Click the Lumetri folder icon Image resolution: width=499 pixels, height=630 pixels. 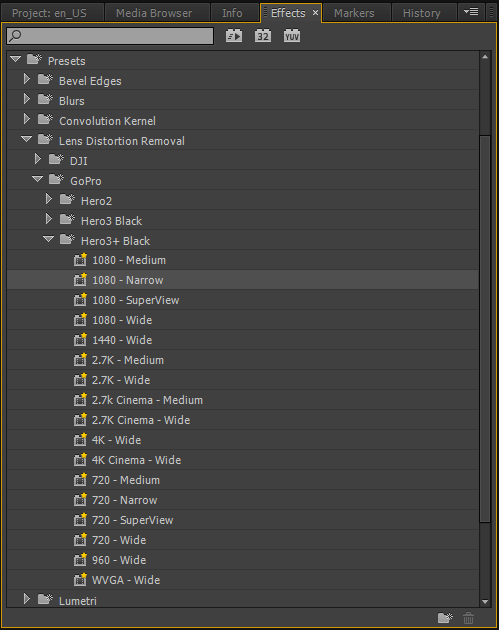(x=45, y=599)
